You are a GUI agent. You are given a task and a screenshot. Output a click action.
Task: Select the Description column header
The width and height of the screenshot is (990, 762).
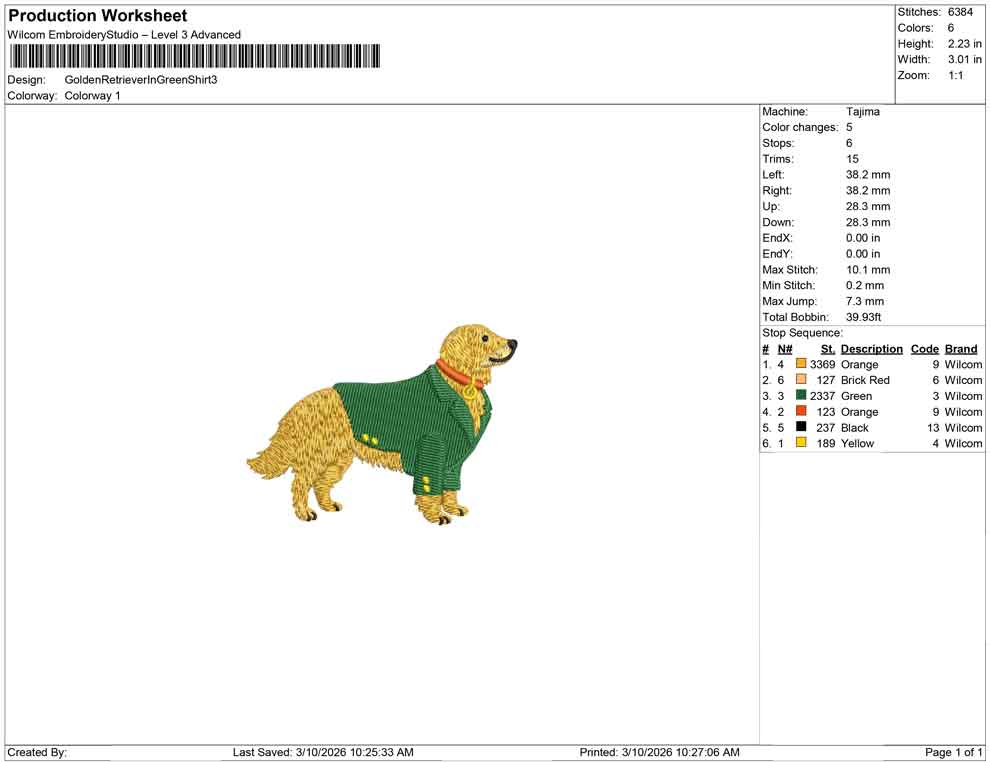coord(872,348)
